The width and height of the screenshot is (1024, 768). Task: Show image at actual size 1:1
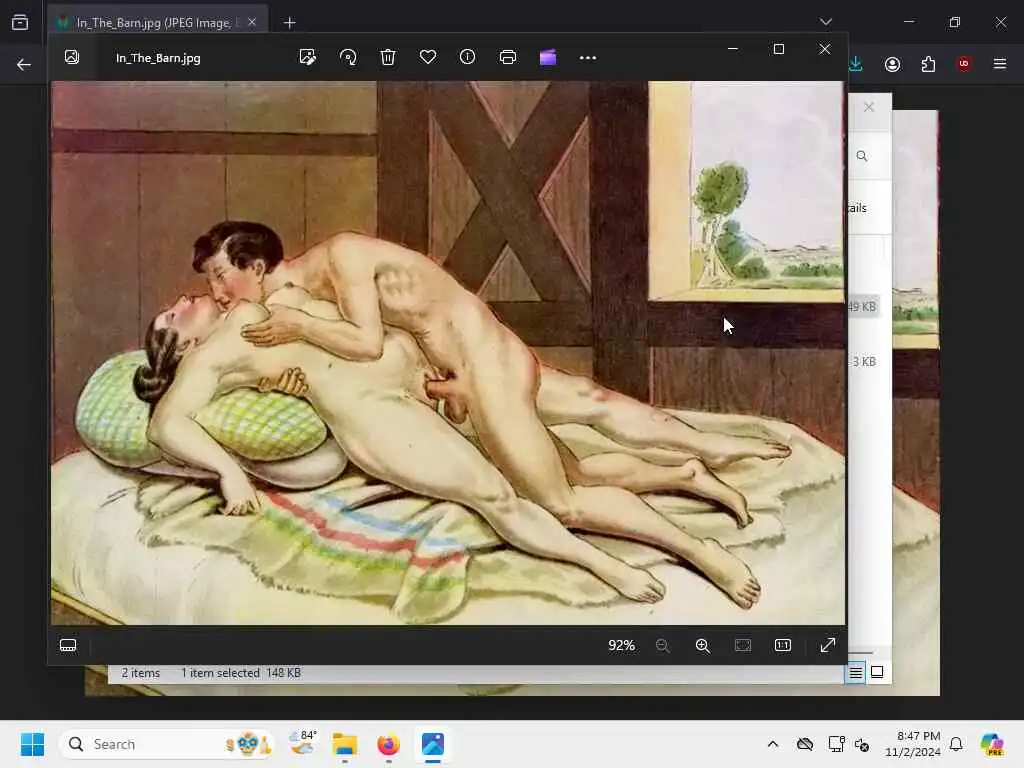pos(782,645)
